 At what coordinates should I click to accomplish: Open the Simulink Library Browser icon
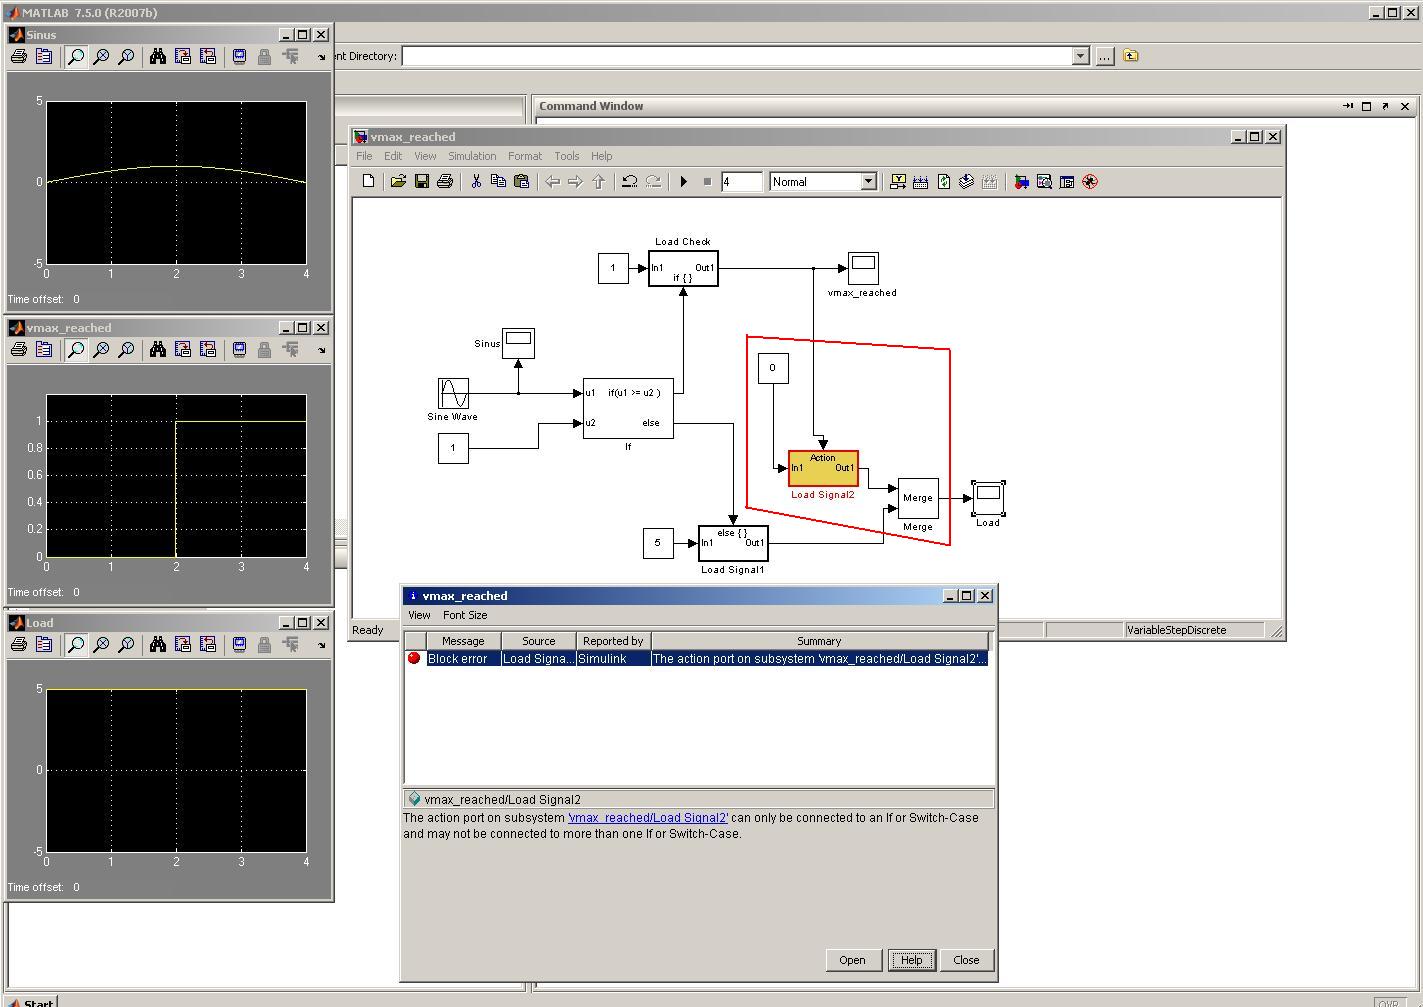[1021, 182]
